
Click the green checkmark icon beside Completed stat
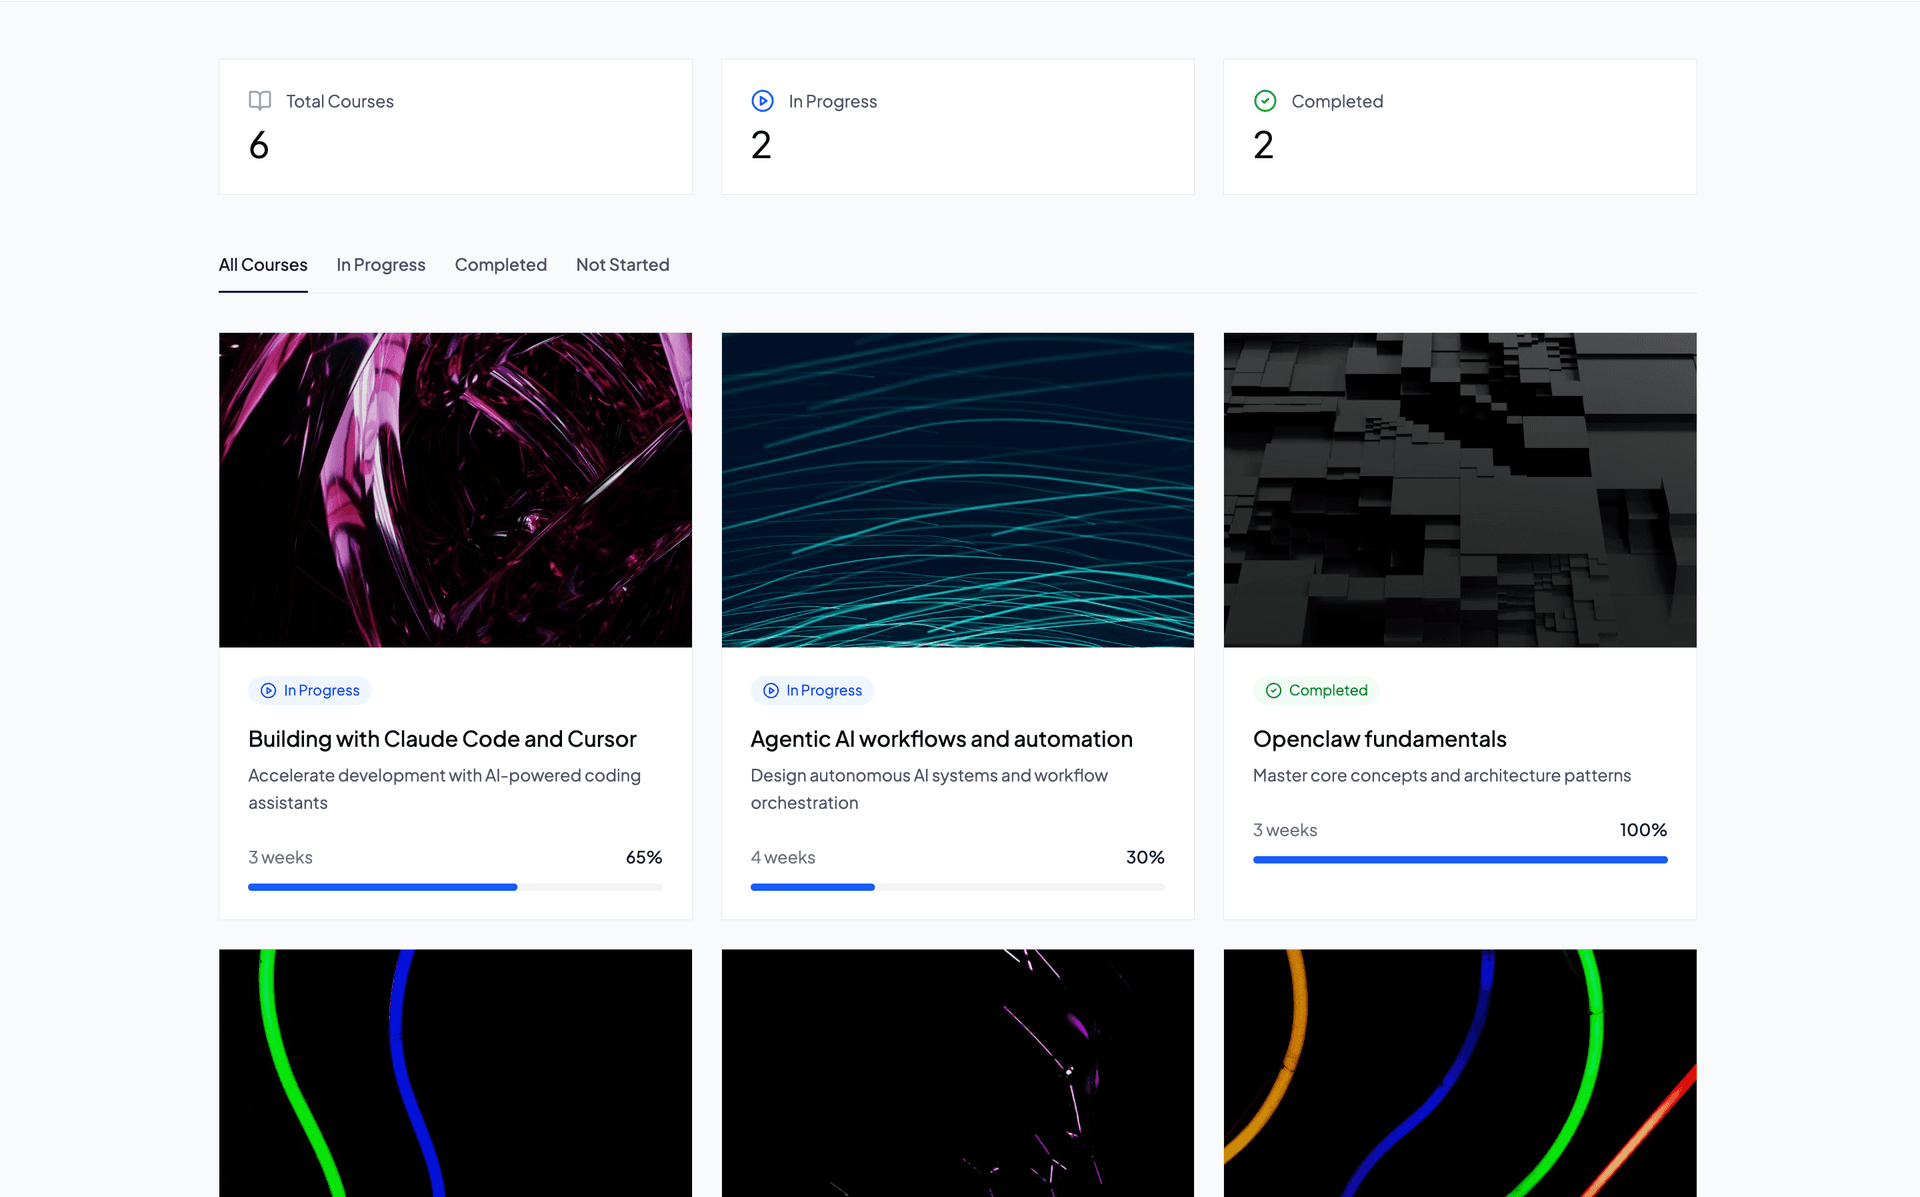pyautogui.click(x=1265, y=101)
